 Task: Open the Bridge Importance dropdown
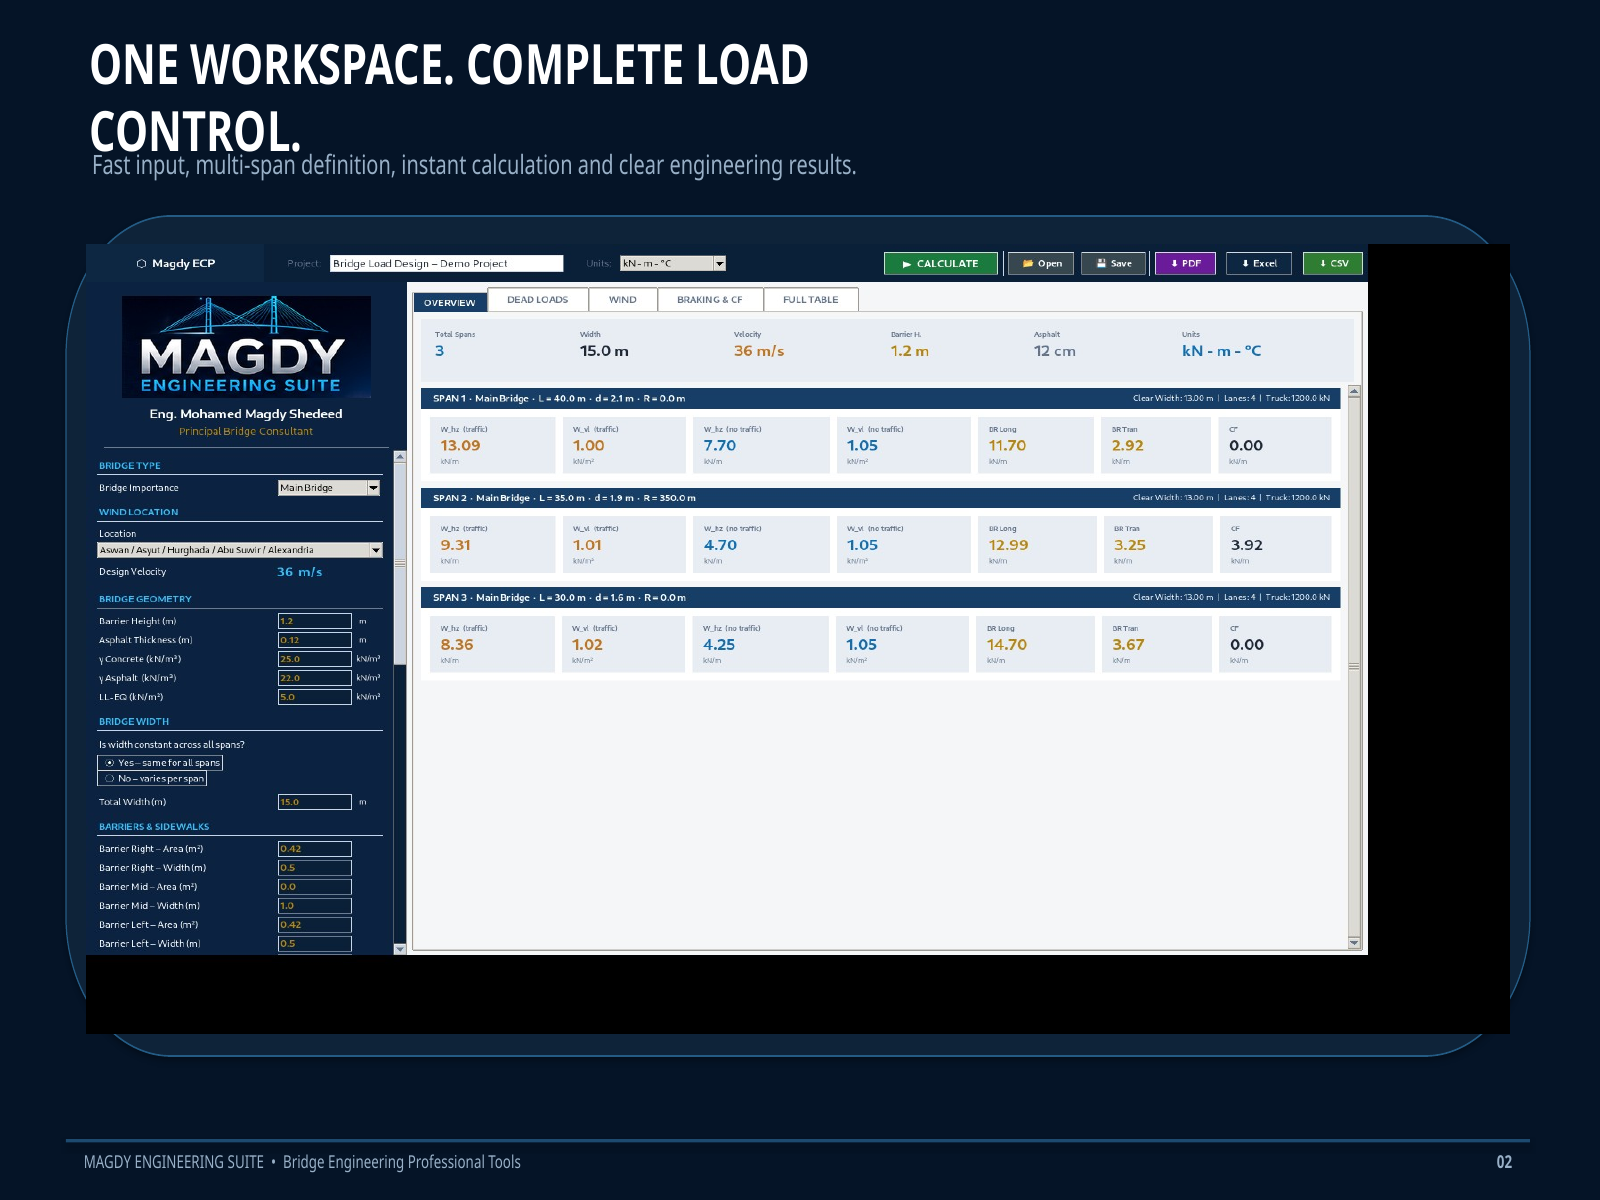(373, 488)
